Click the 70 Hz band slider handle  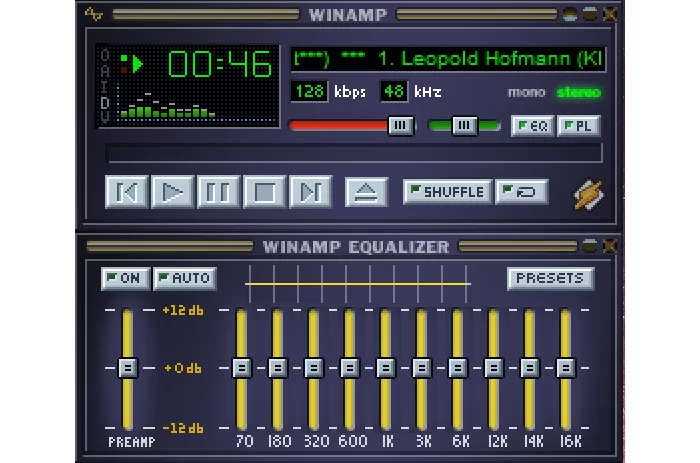click(x=242, y=368)
